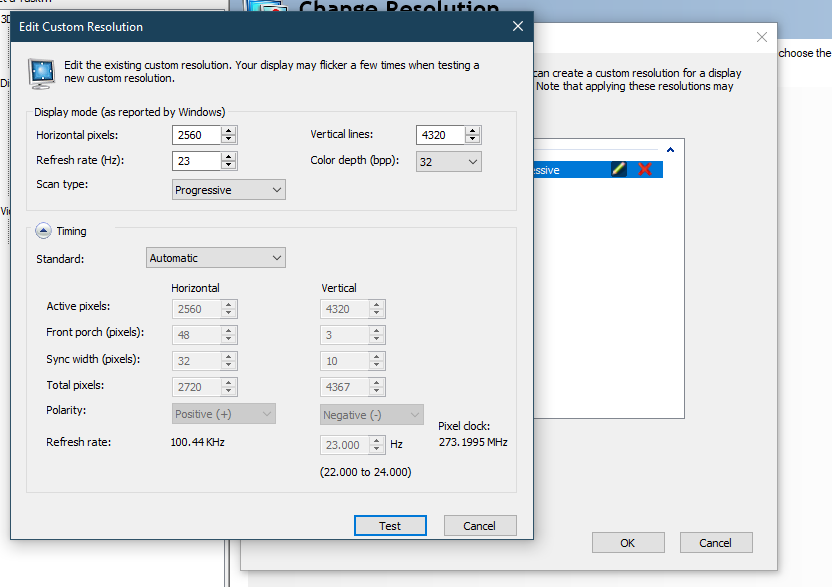832x587 pixels.
Task: Click the red X delete resolution icon
Action: pos(645,170)
